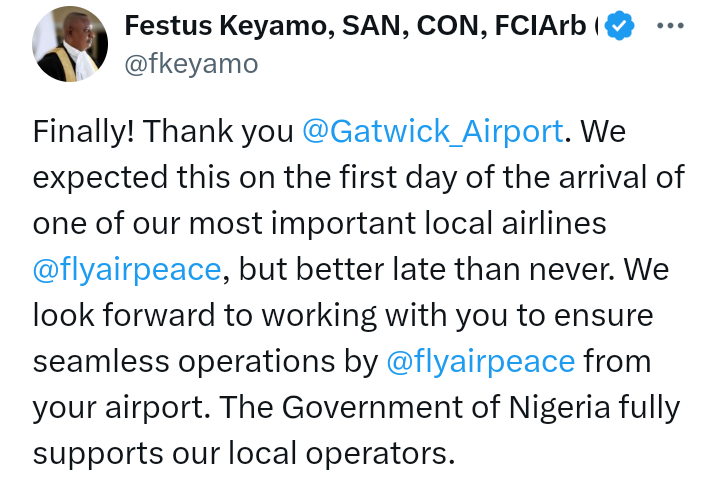Click the closing line "supports our local operators."
The height and width of the screenshot is (483, 720).
point(244,454)
